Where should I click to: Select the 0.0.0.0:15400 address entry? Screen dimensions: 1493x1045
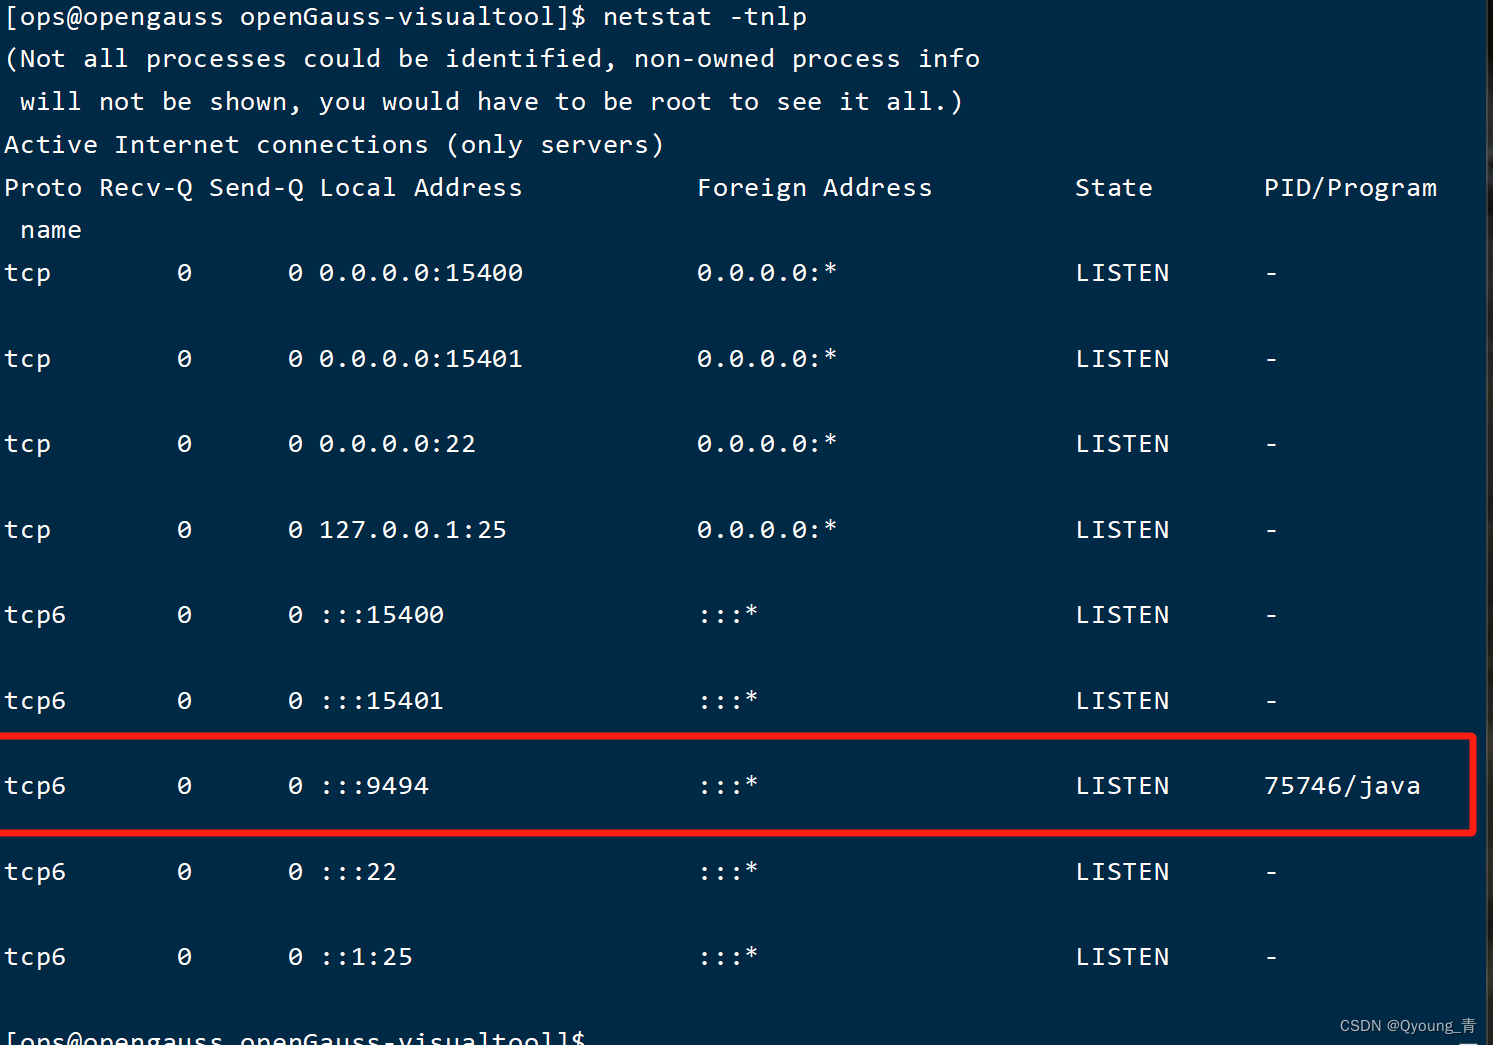click(420, 272)
